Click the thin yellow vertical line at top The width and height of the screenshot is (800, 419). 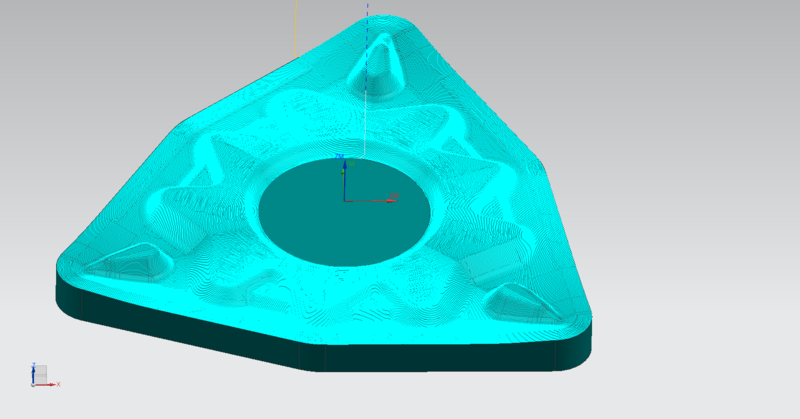298,25
